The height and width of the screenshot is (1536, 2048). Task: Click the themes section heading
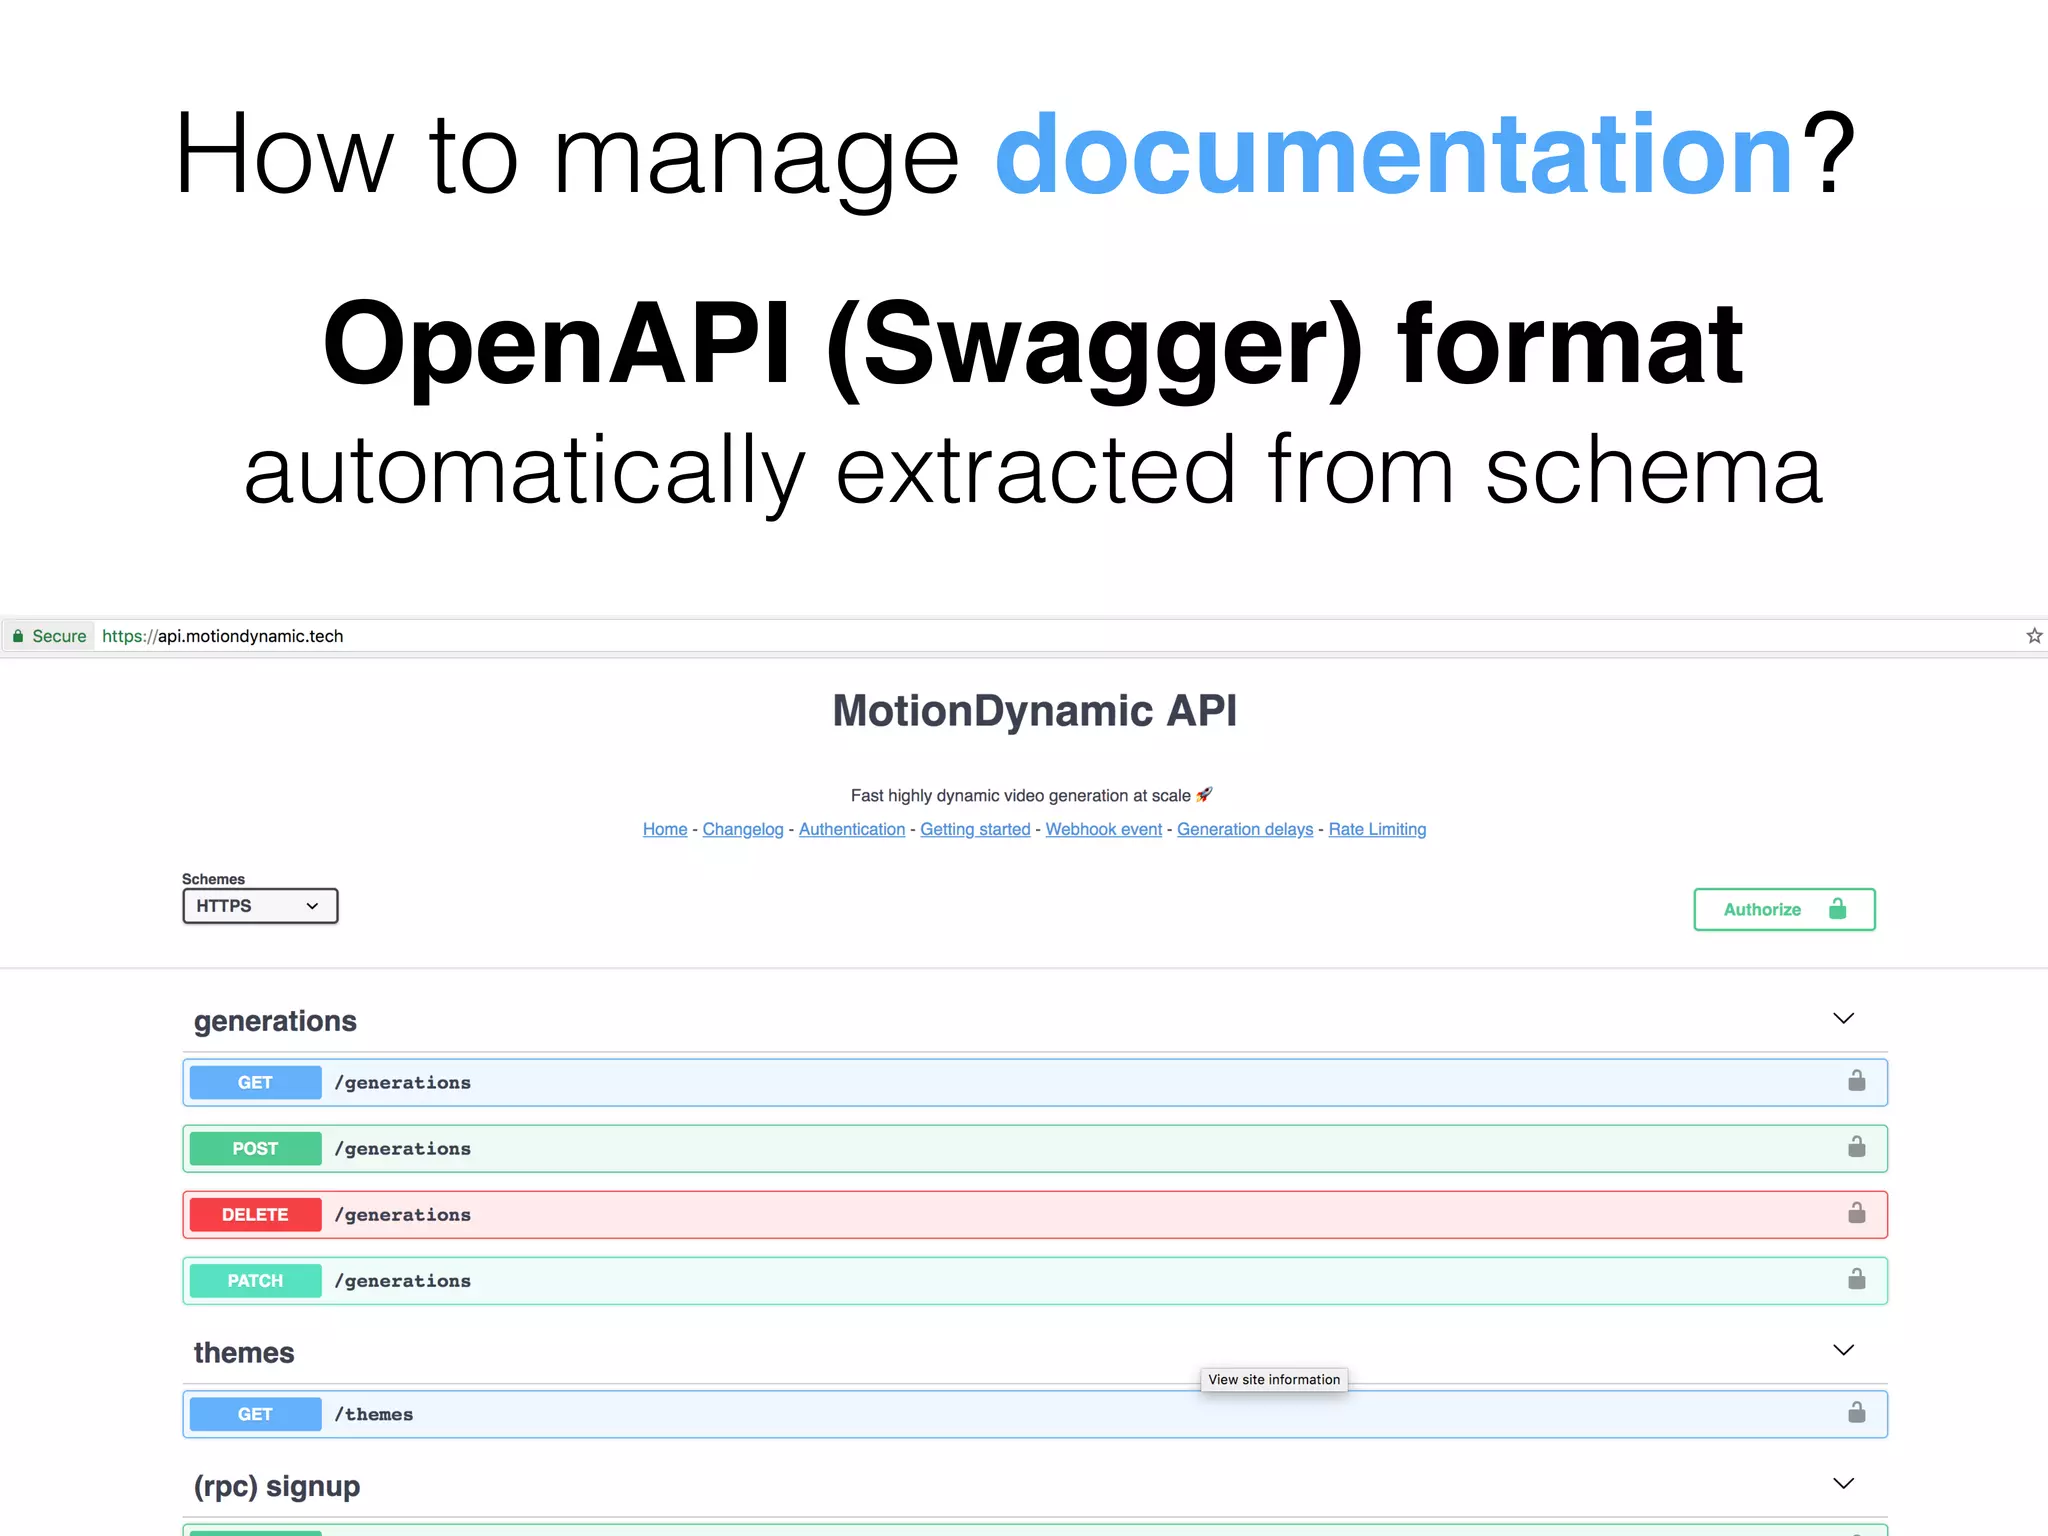(x=244, y=1353)
